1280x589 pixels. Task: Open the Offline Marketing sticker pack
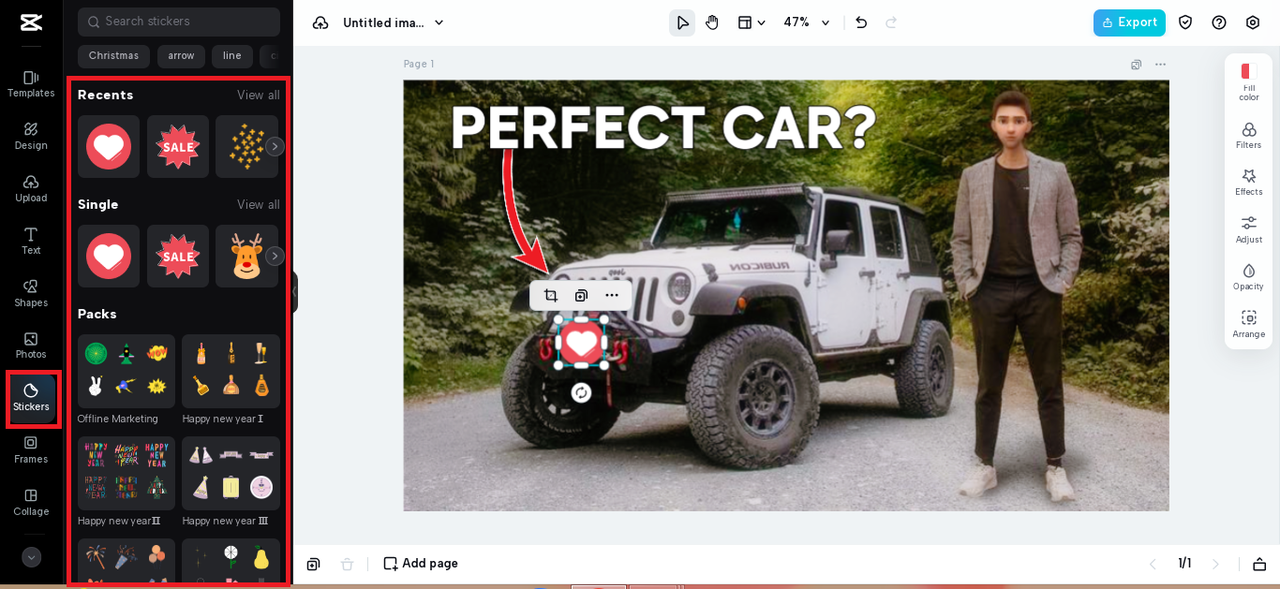(x=126, y=371)
